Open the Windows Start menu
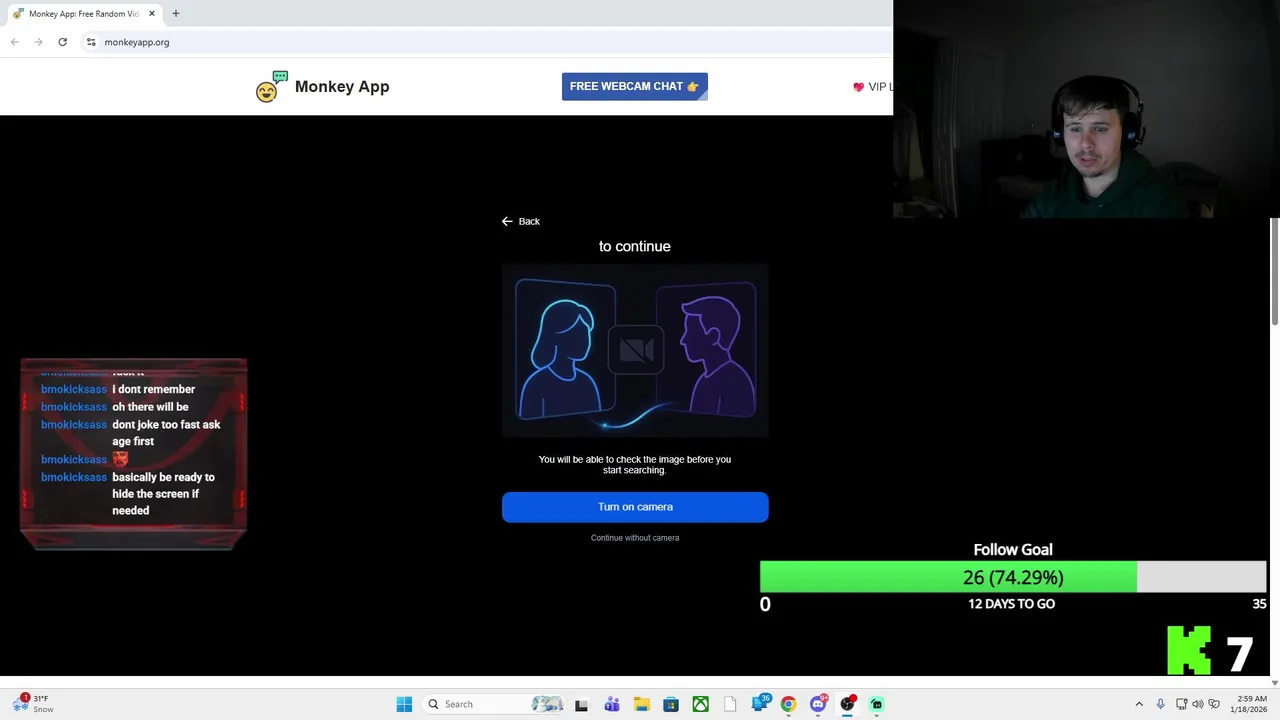The width and height of the screenshot is (1280, 720). (x=404, y=704)
